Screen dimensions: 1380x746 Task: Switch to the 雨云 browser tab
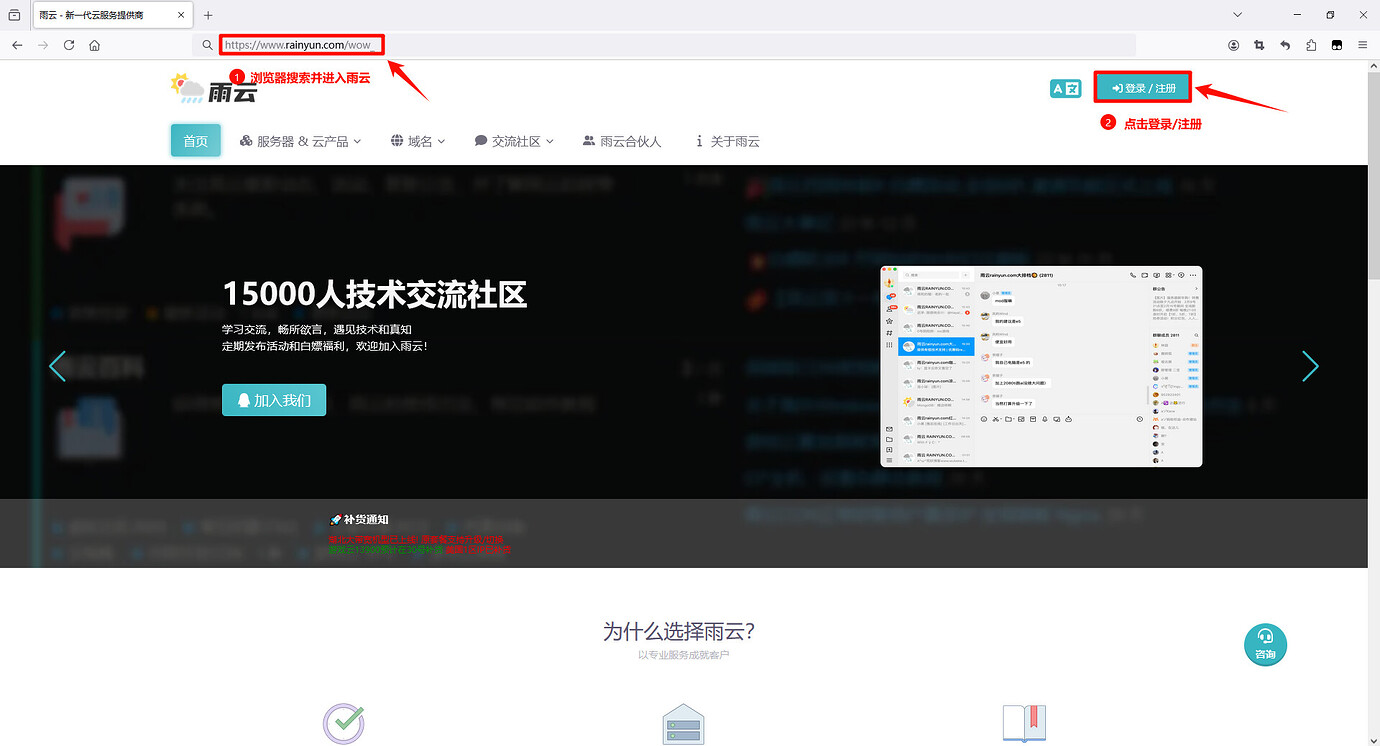(90, 15)
